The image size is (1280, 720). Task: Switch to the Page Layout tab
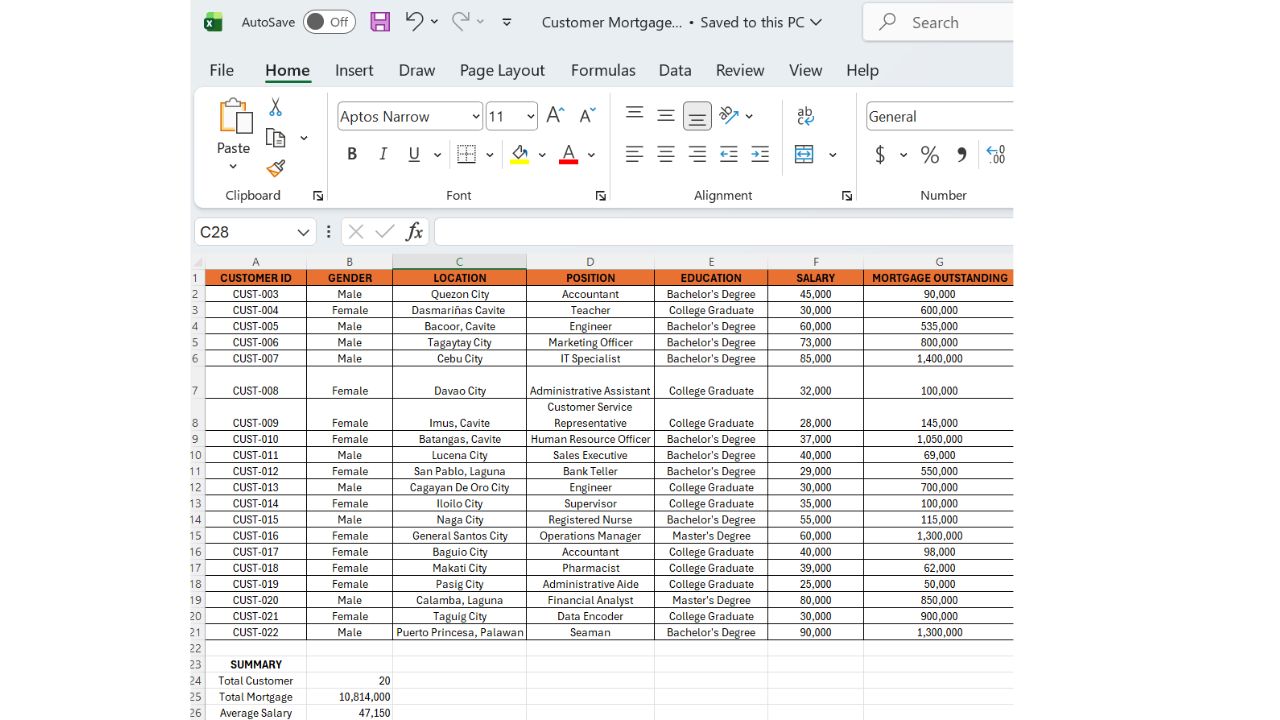point(502,70)
